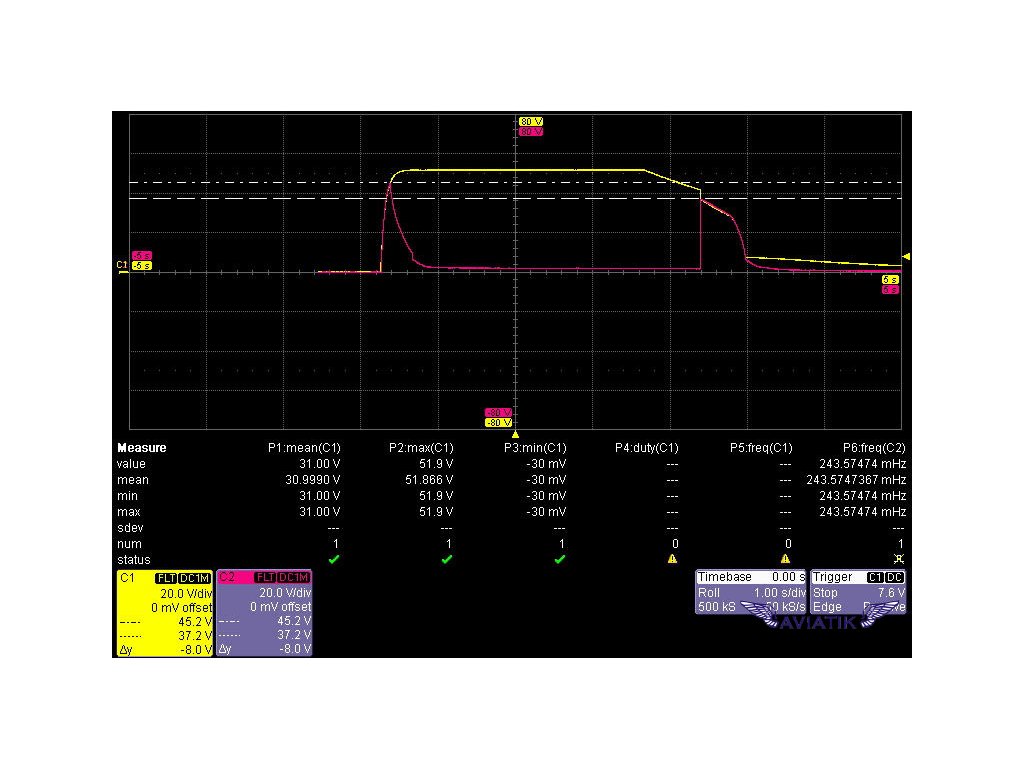Click the green check status under P3
Image resolution: width=1024 pixels, height=768 pixels.
pyautogui.click(x=560, y=559)
